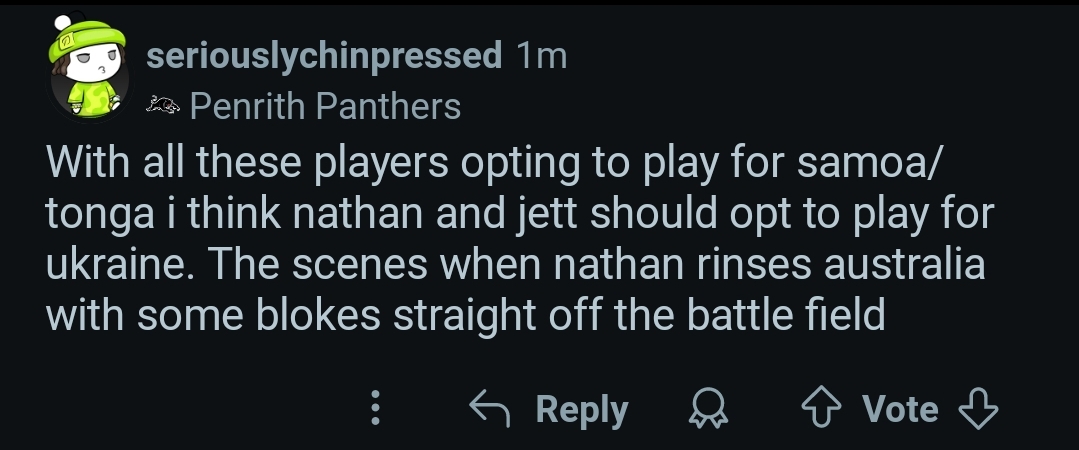
Task: Click the Vote count label
Action: [900, 409]
